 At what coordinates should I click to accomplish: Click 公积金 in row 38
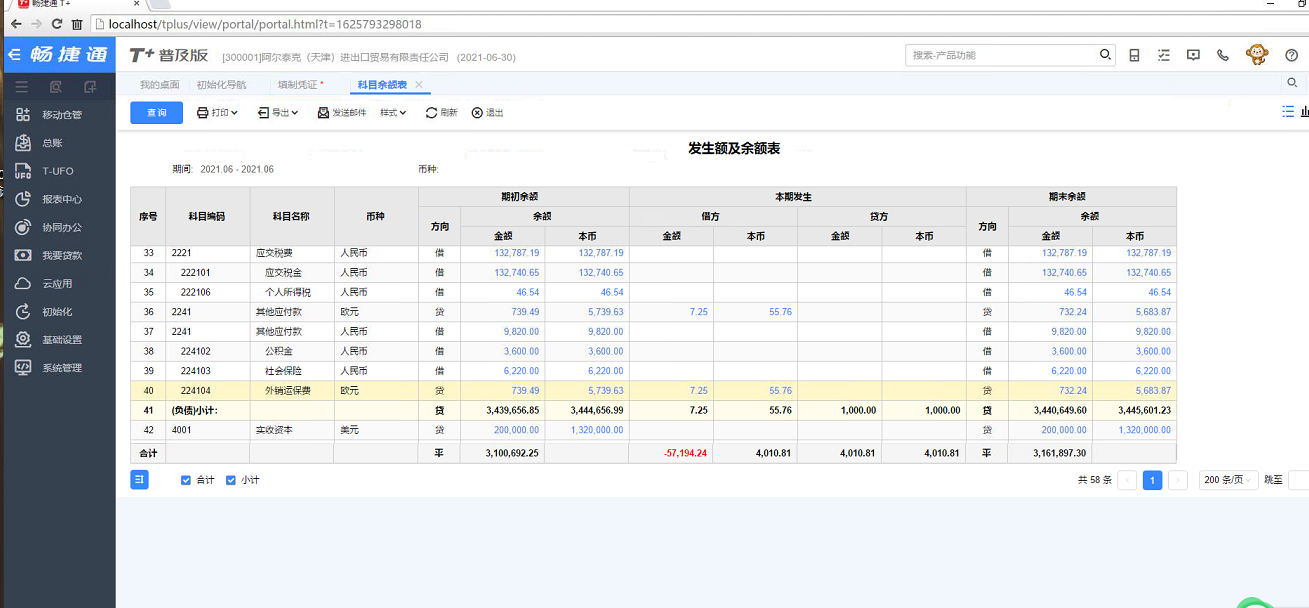click(x=278, y=351)
